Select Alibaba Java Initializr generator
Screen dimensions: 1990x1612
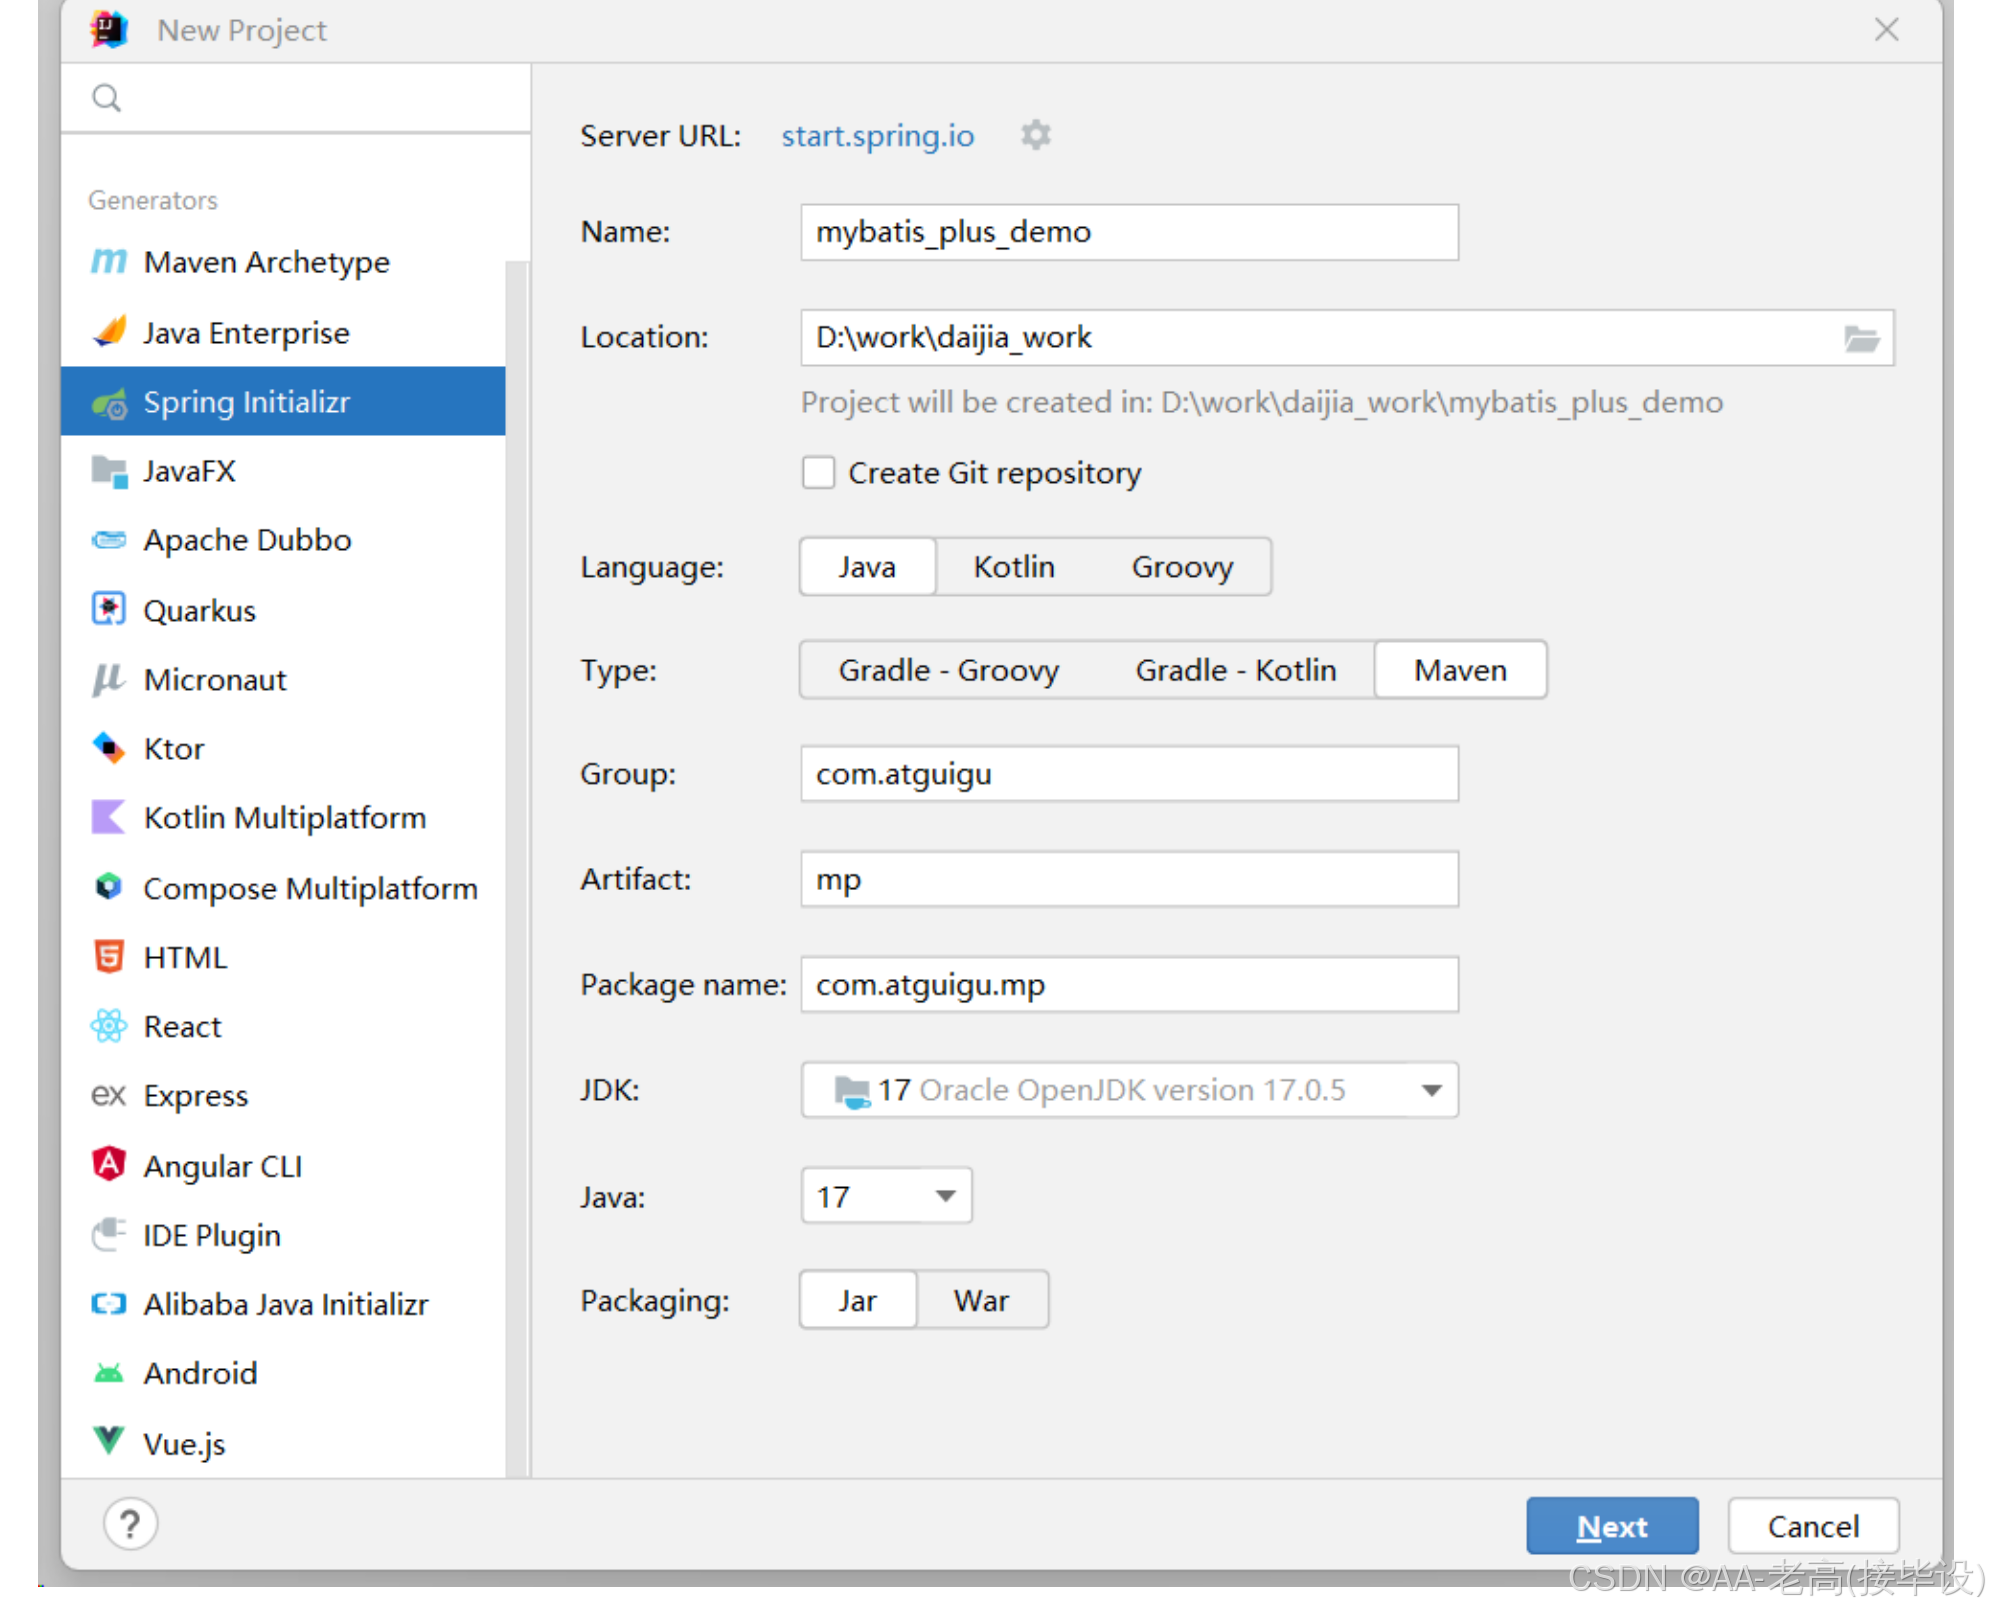coord(283,1304)
